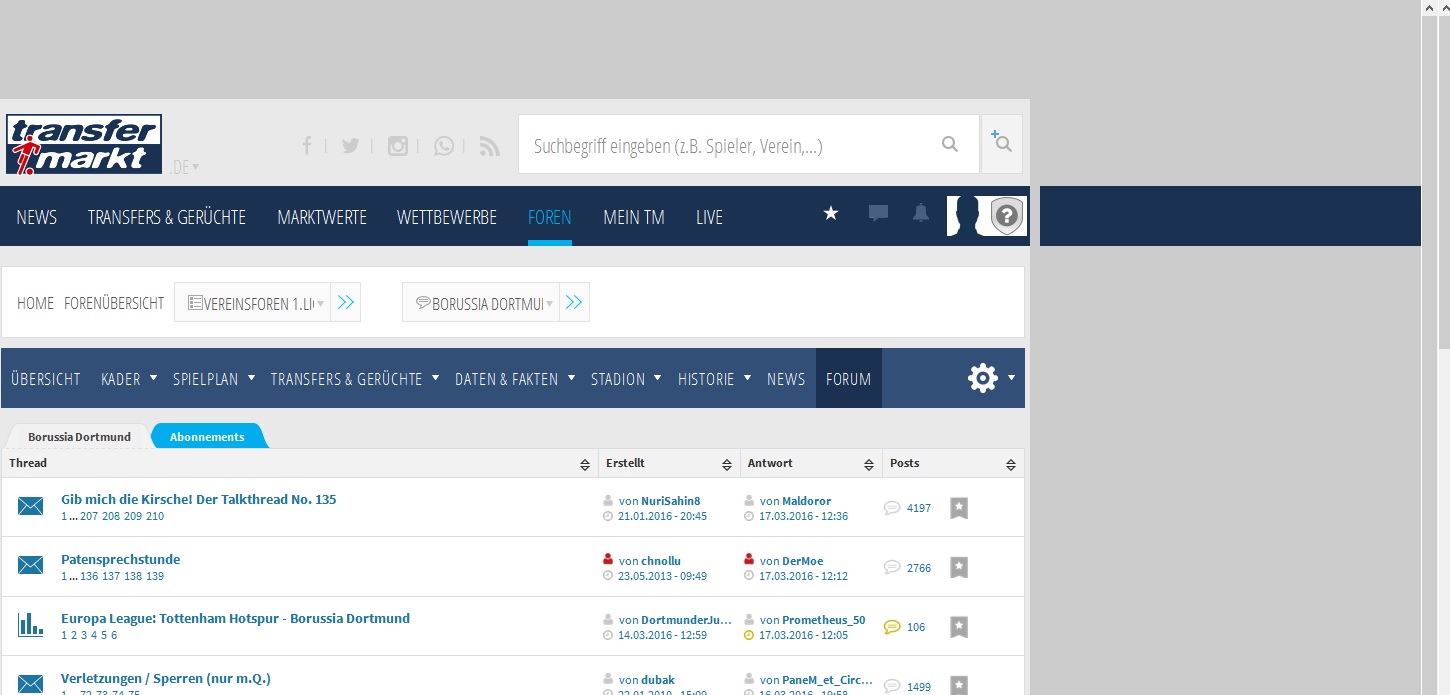The image size is (1450, 695).
Task: Click envelope icon of Gib mich die Kirsche thread
Action: (x=30, y=507)
